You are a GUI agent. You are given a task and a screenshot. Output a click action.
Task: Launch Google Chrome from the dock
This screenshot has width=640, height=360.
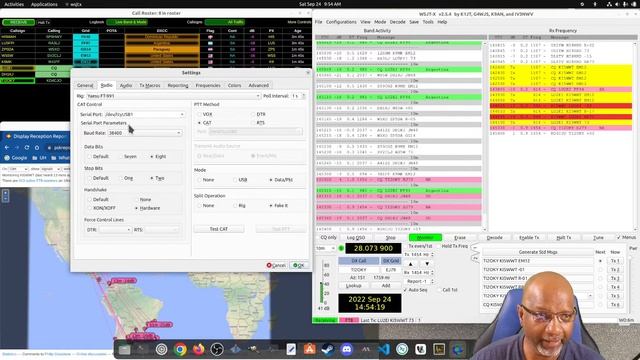(x=180, y=349)
